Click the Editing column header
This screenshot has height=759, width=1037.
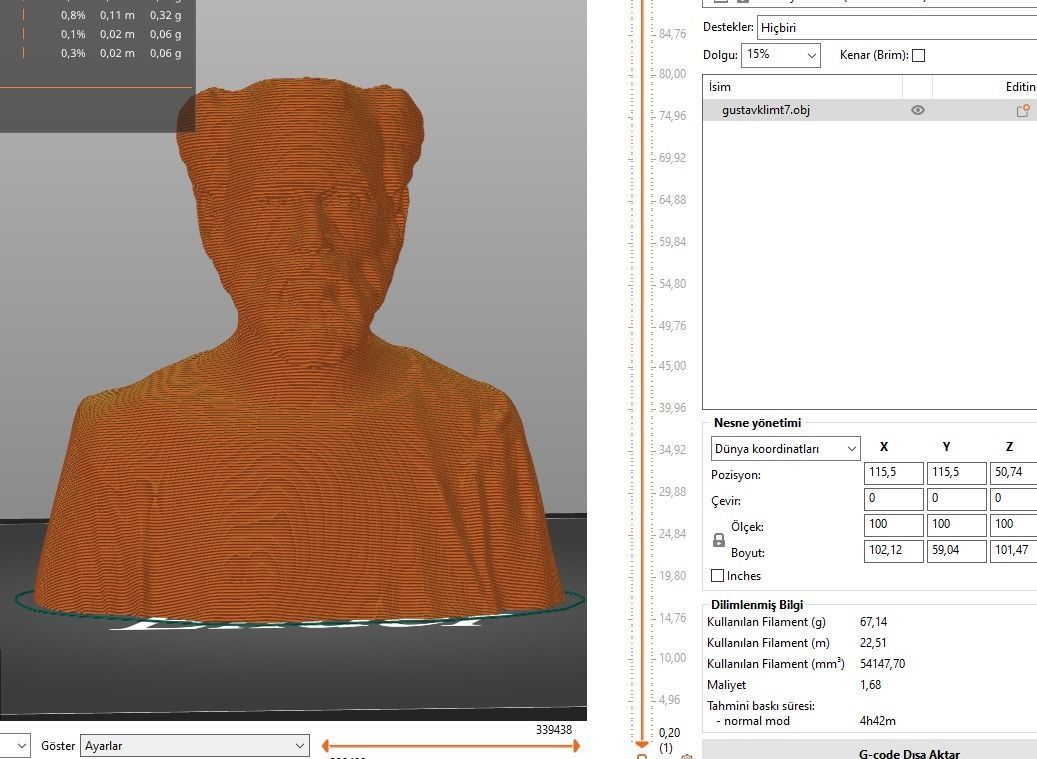click(x=985, y=87)
